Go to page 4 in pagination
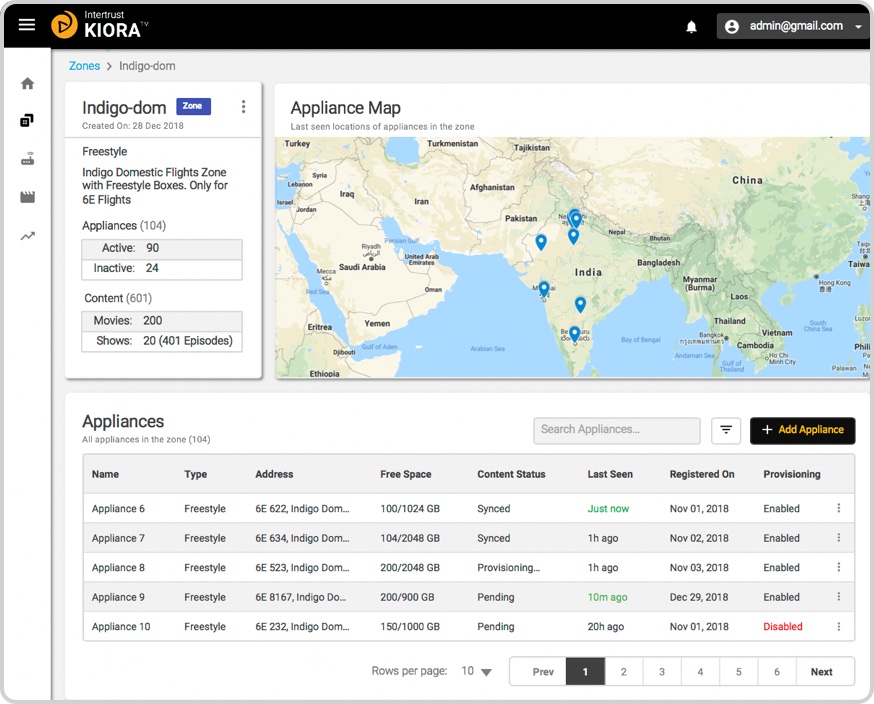 (x=700, y=672)
